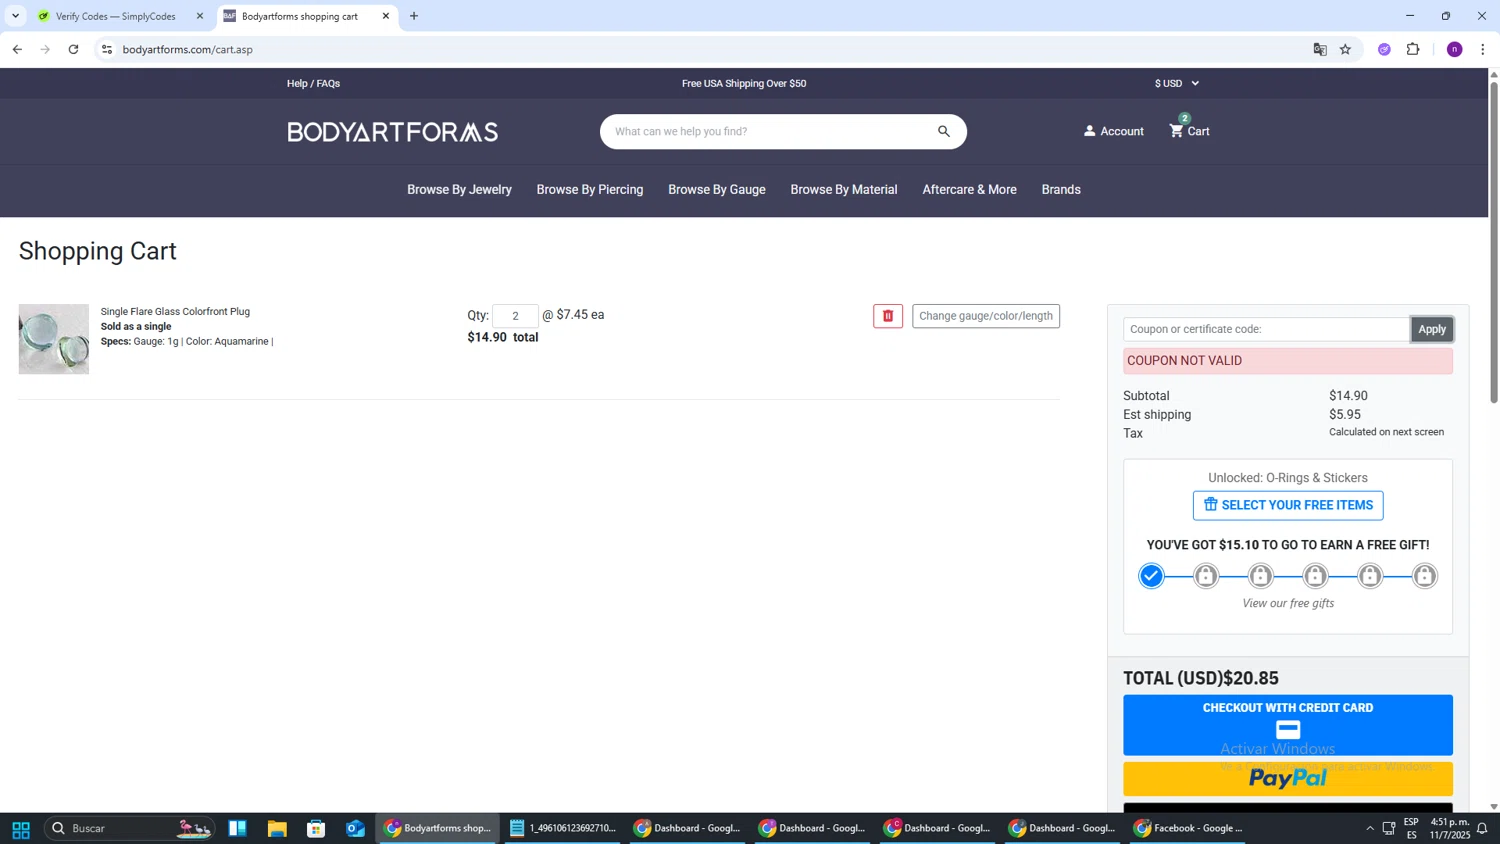This screenshot has width=1500, height=844.
Task: Click the browser address bar URL
Action: pyautogui.click(x=187, y=49)
